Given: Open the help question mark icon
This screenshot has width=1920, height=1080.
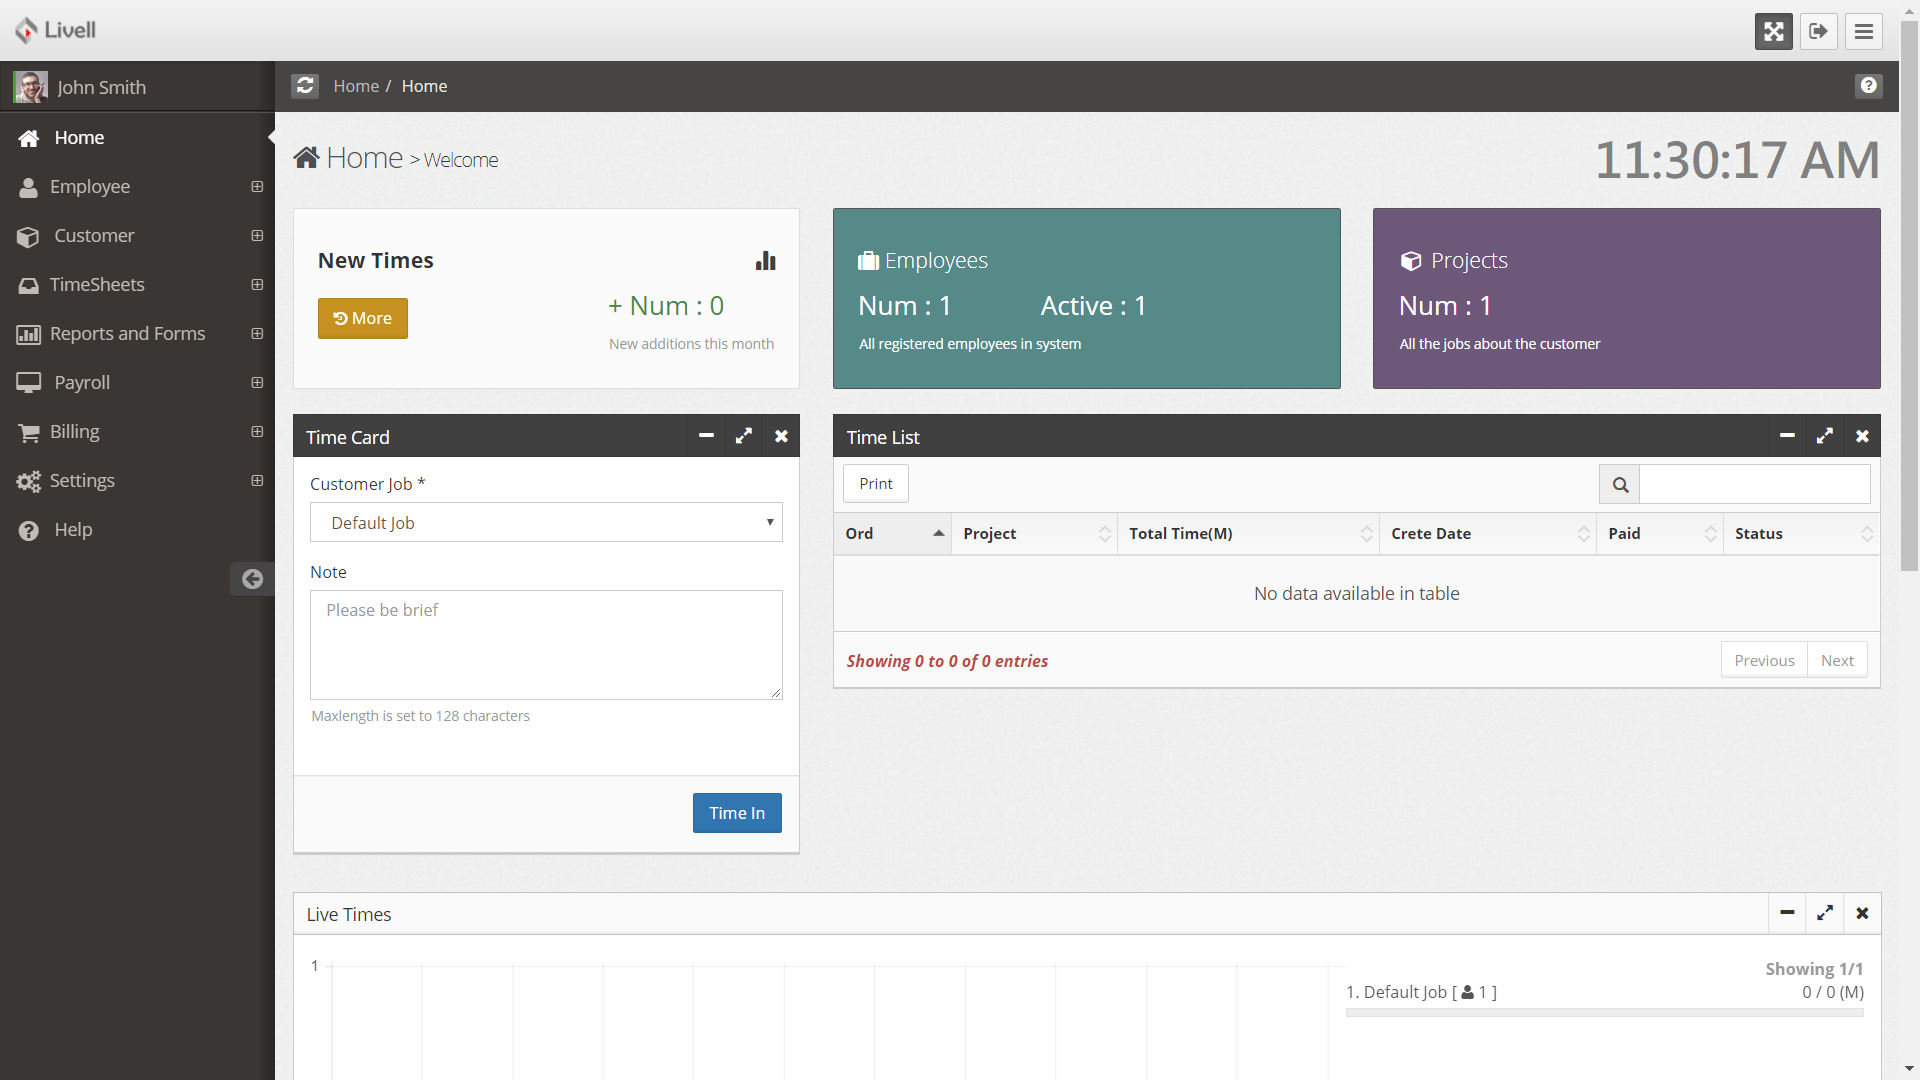Looking at the screenshot, I should pyautogui.click(x=1868, y=86).
